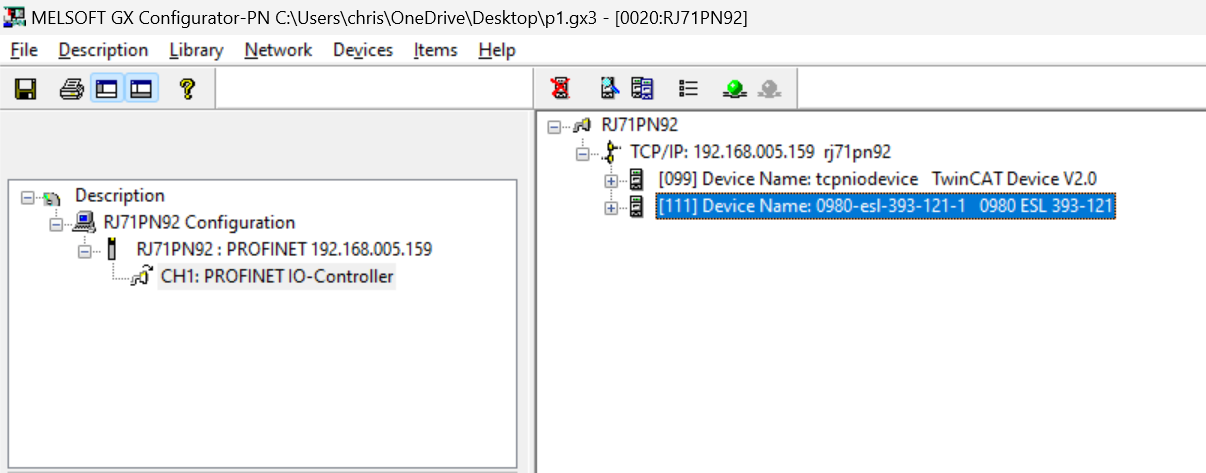Toggle the first window pane view button

tap(106, 89)
